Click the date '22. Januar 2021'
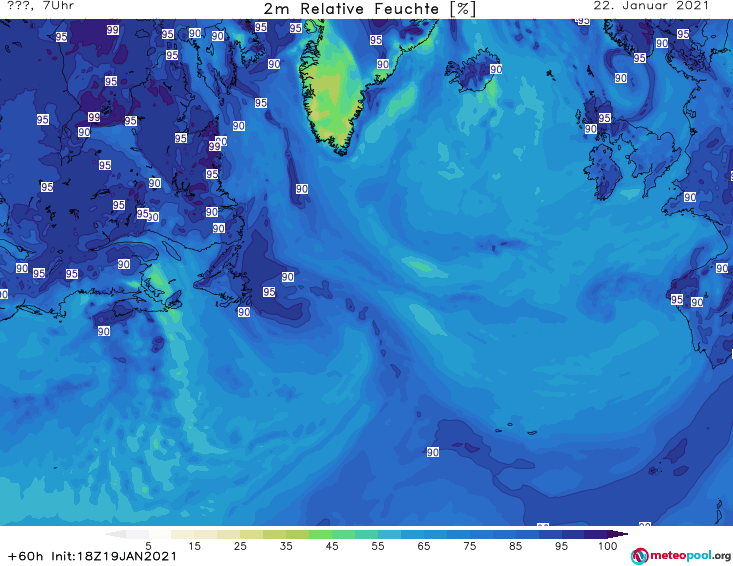 pos(651,6)
